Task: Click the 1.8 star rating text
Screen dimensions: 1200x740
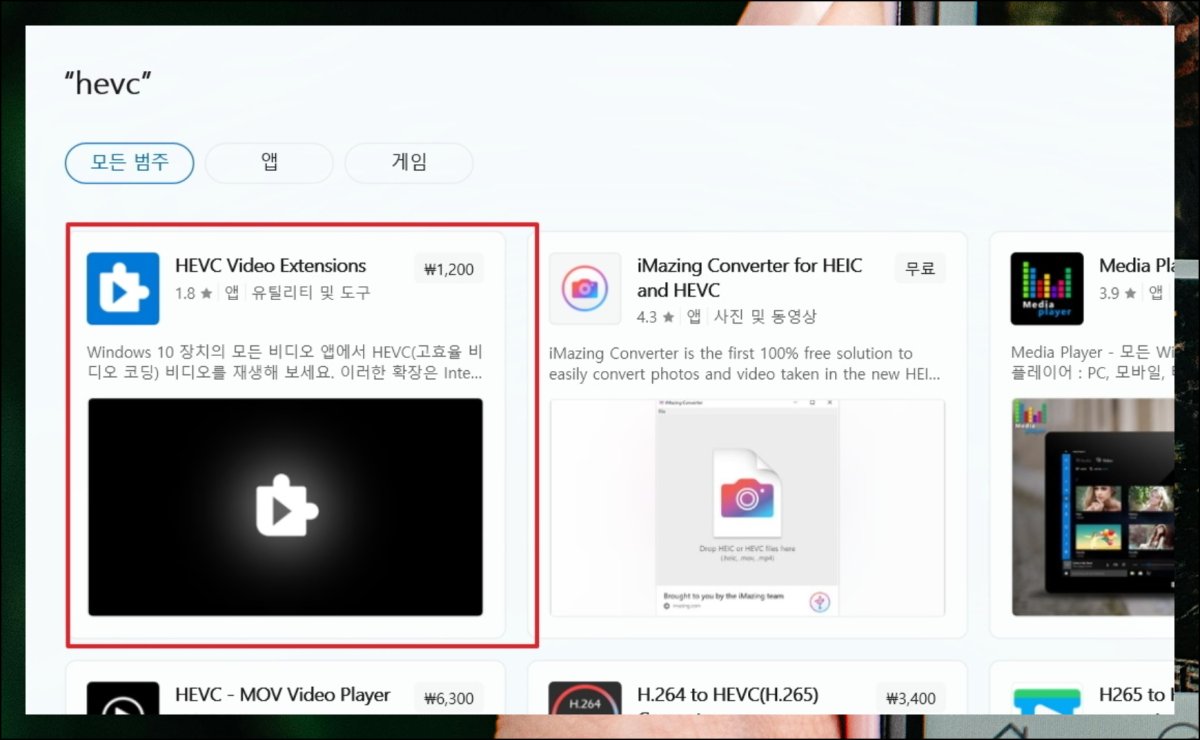Action: tap(193, 293)
